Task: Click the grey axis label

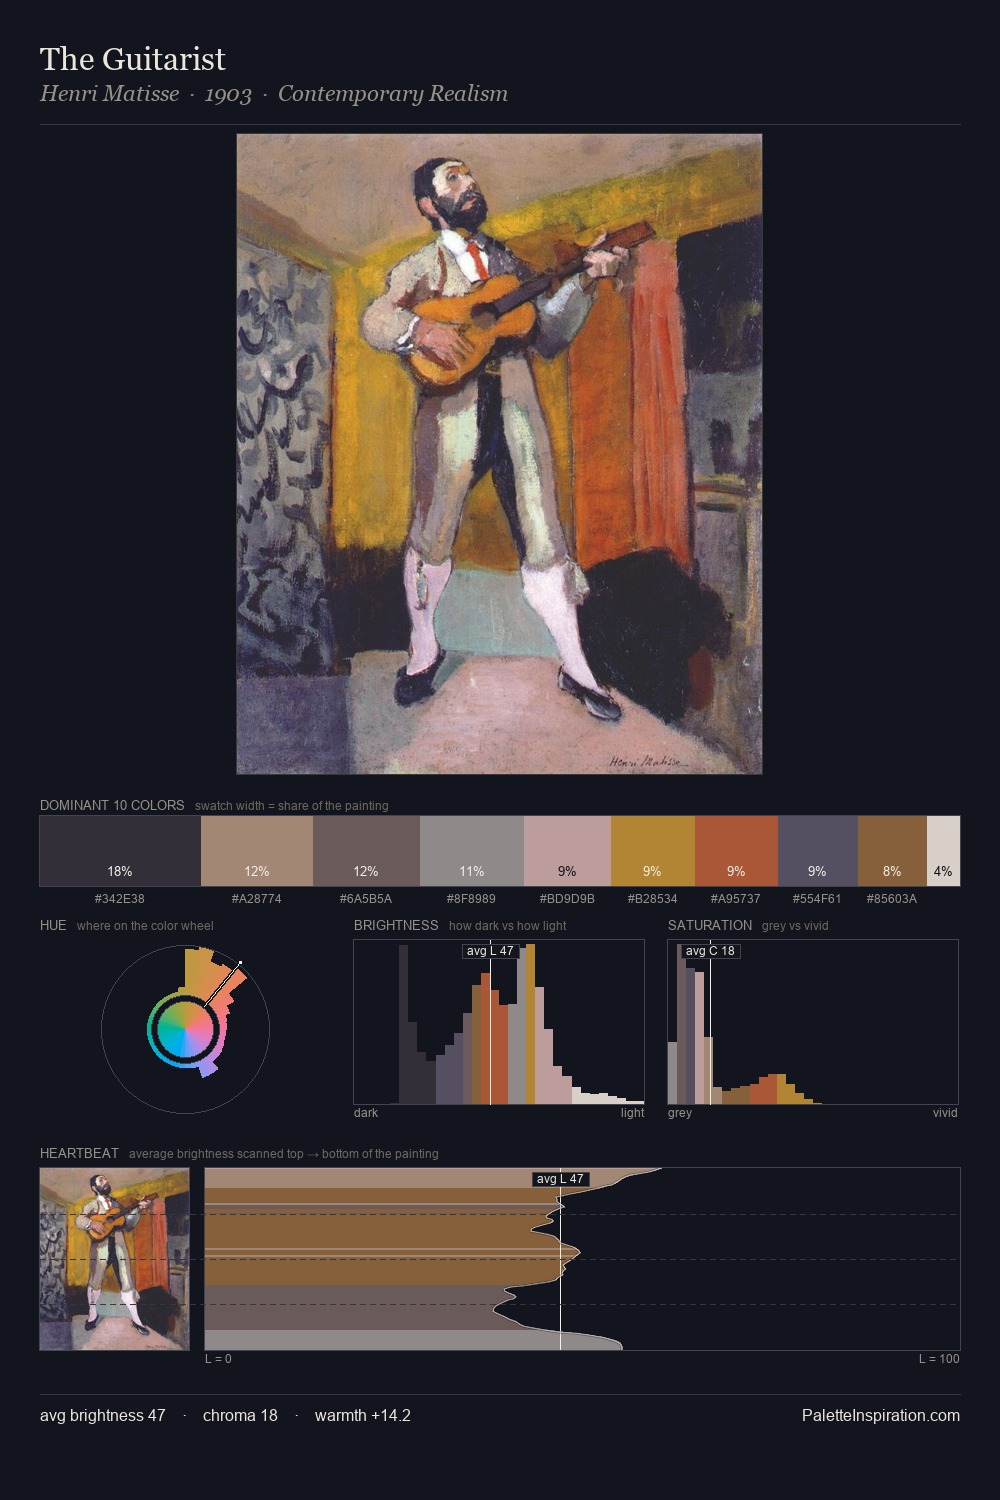Action: coord(680,1113)
